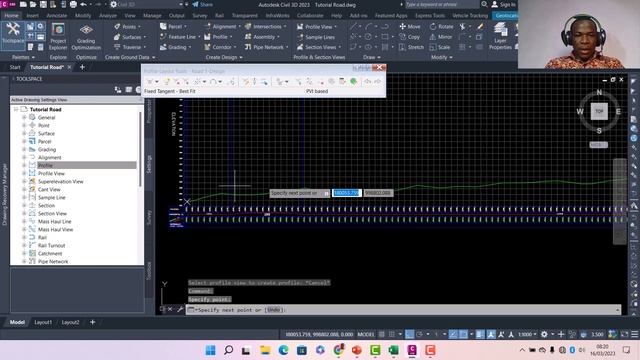Screen dimensions: 640x360
Task: Expand the Surface node in the Settings tree
Action: coord(24,133)
